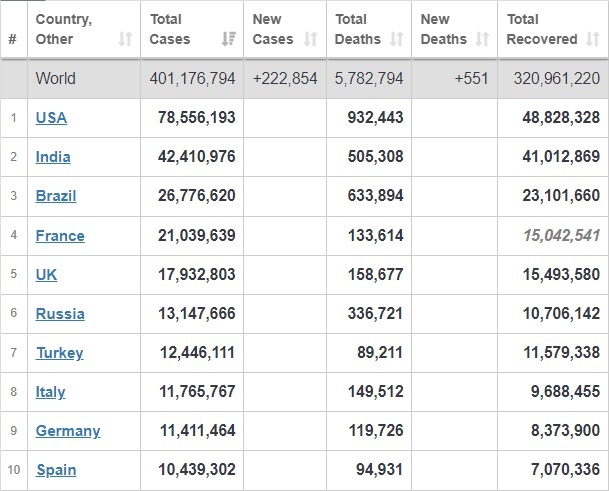
Task: Select USA total deaths 932,443
Action: [376, 117]
